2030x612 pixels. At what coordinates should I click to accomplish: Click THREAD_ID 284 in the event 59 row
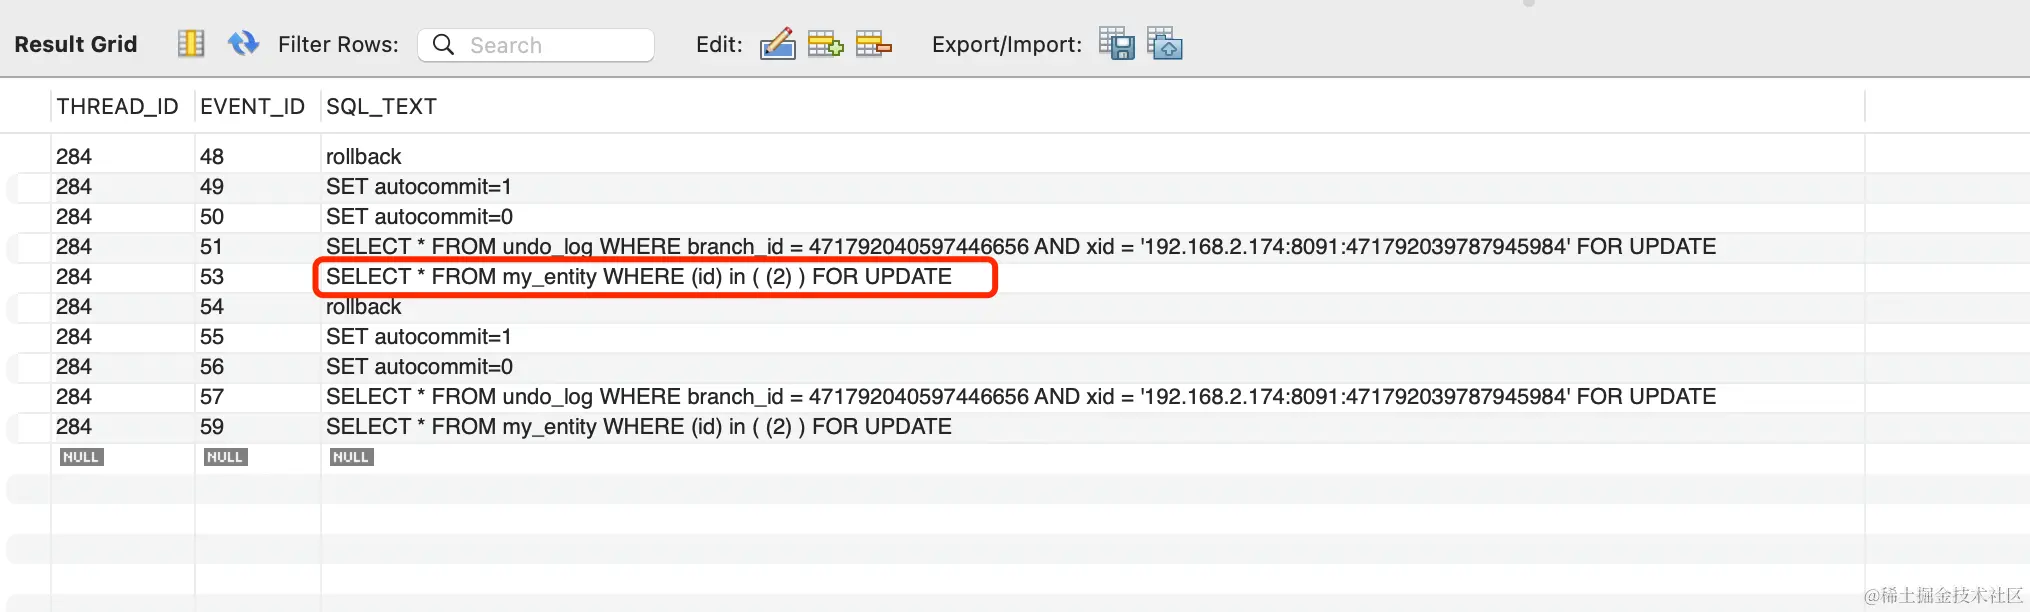click(x=123, y=427)
